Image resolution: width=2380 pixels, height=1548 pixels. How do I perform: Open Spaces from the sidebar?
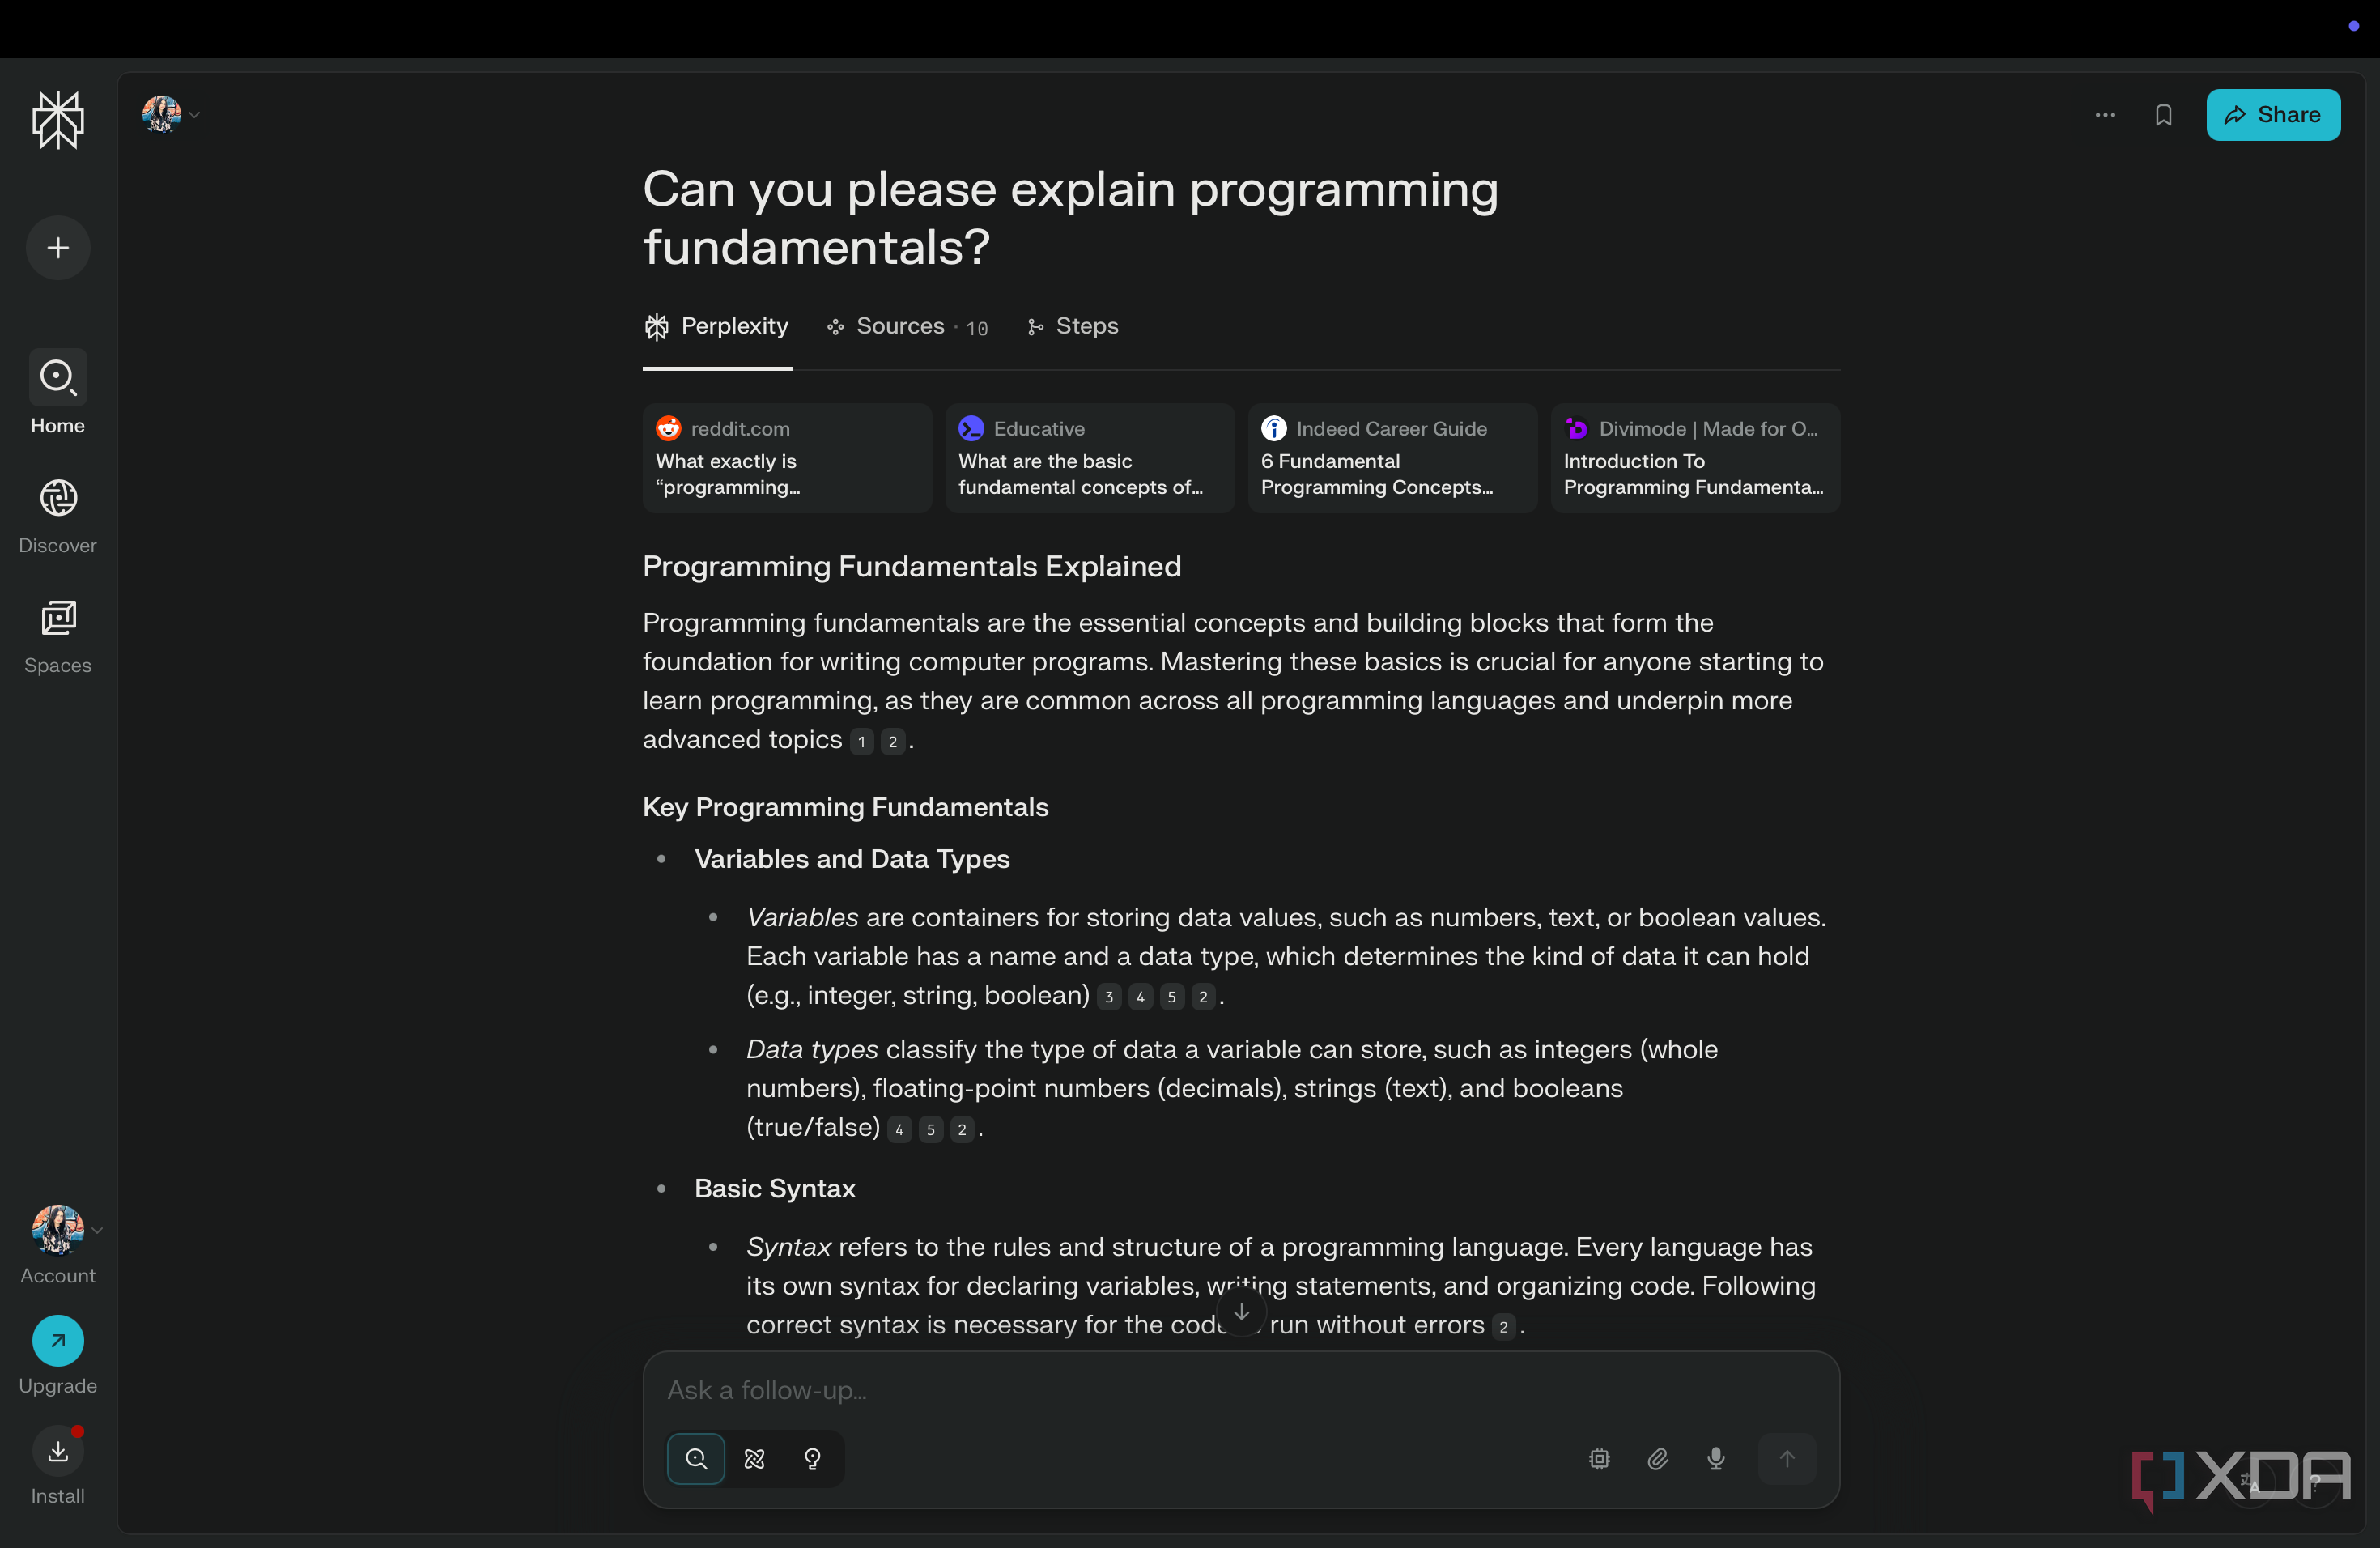(x=58, y=637)
